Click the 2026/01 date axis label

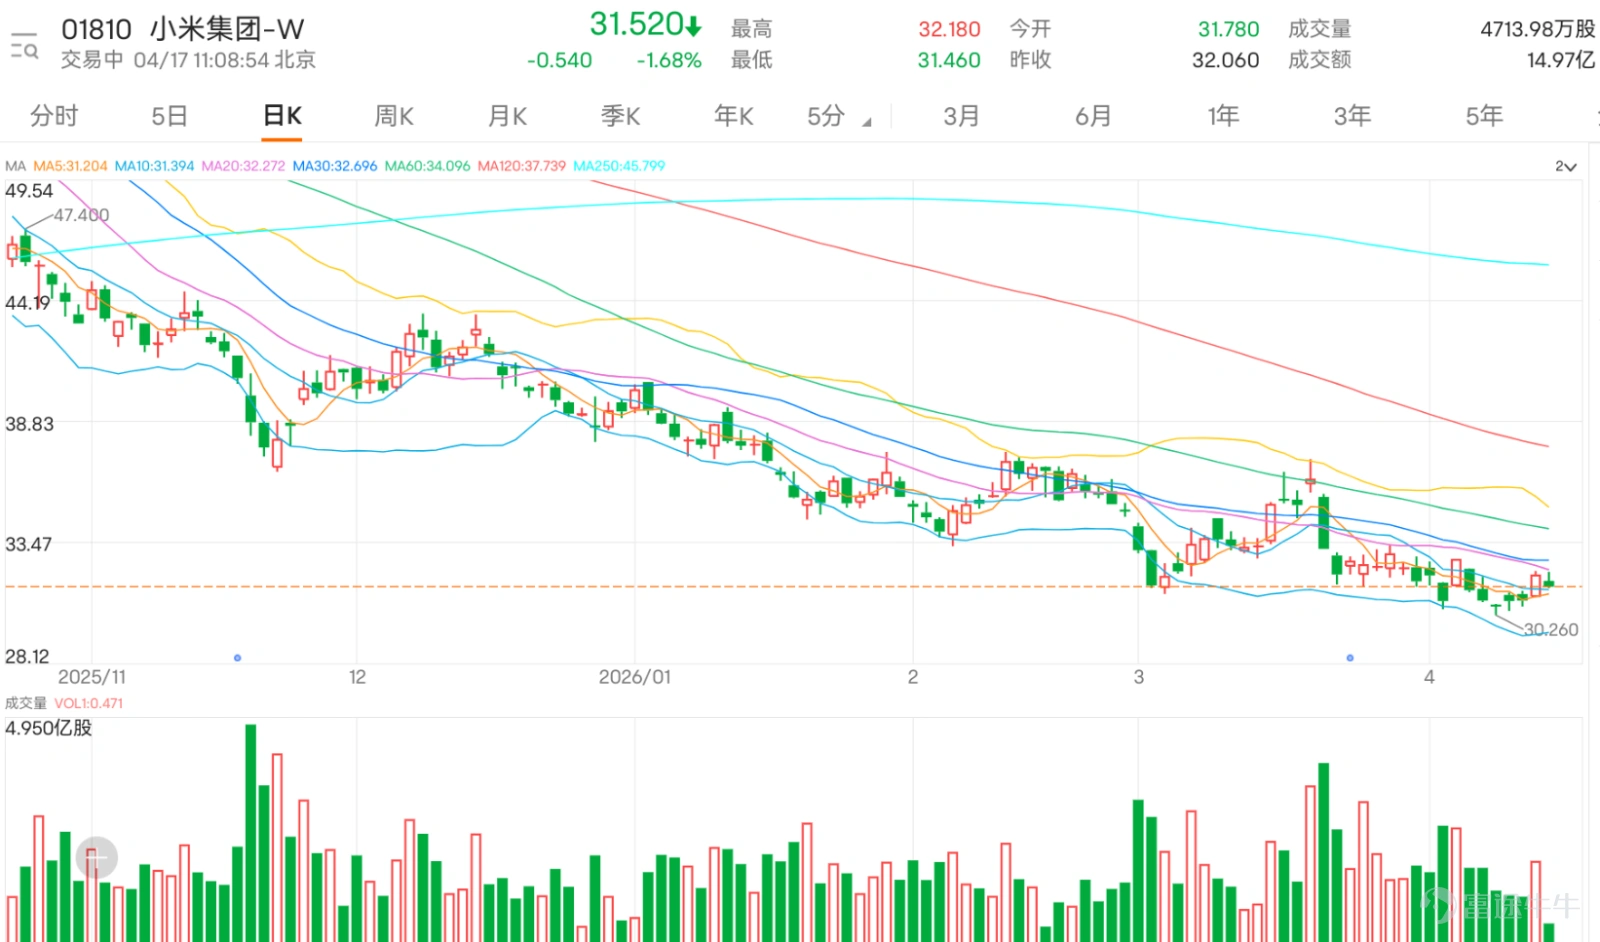635,677
